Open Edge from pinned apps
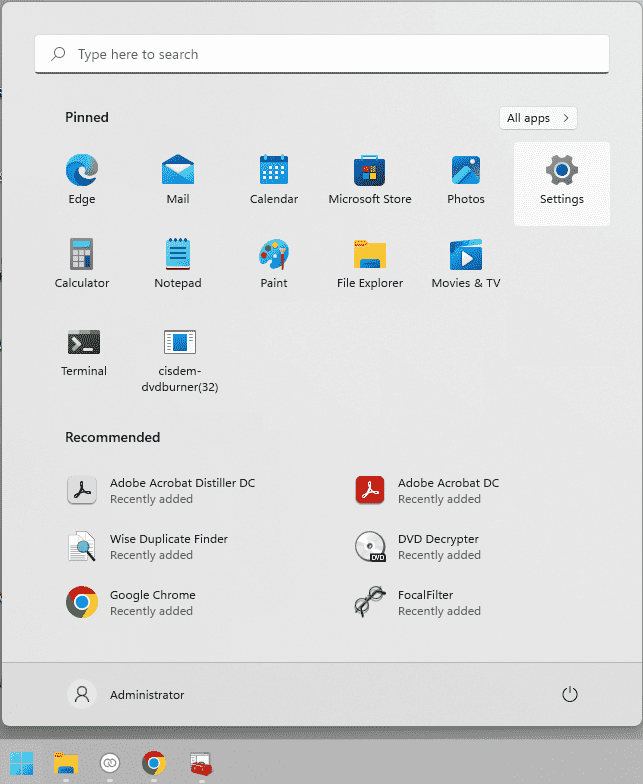This screenshot has width=643, height=784. [82, 180]
